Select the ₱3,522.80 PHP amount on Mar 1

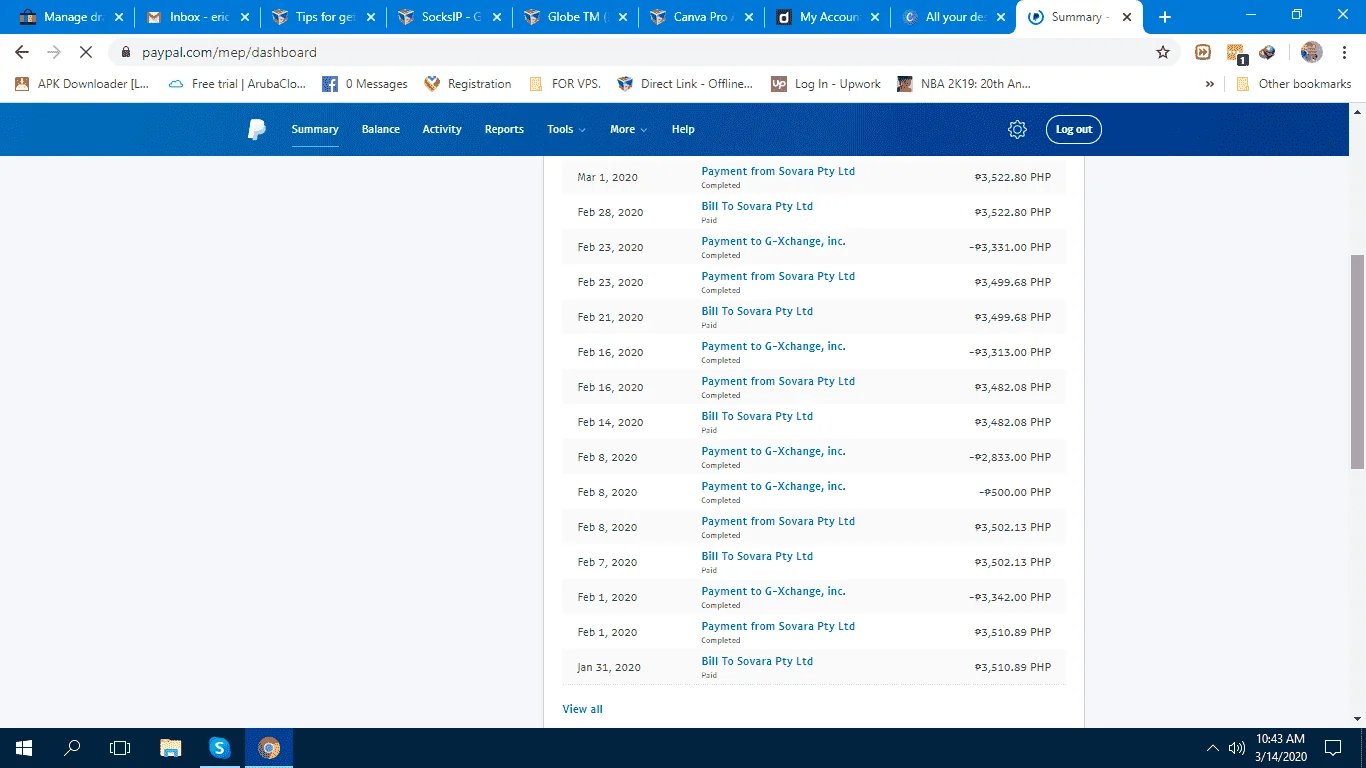pos(1012,178)
